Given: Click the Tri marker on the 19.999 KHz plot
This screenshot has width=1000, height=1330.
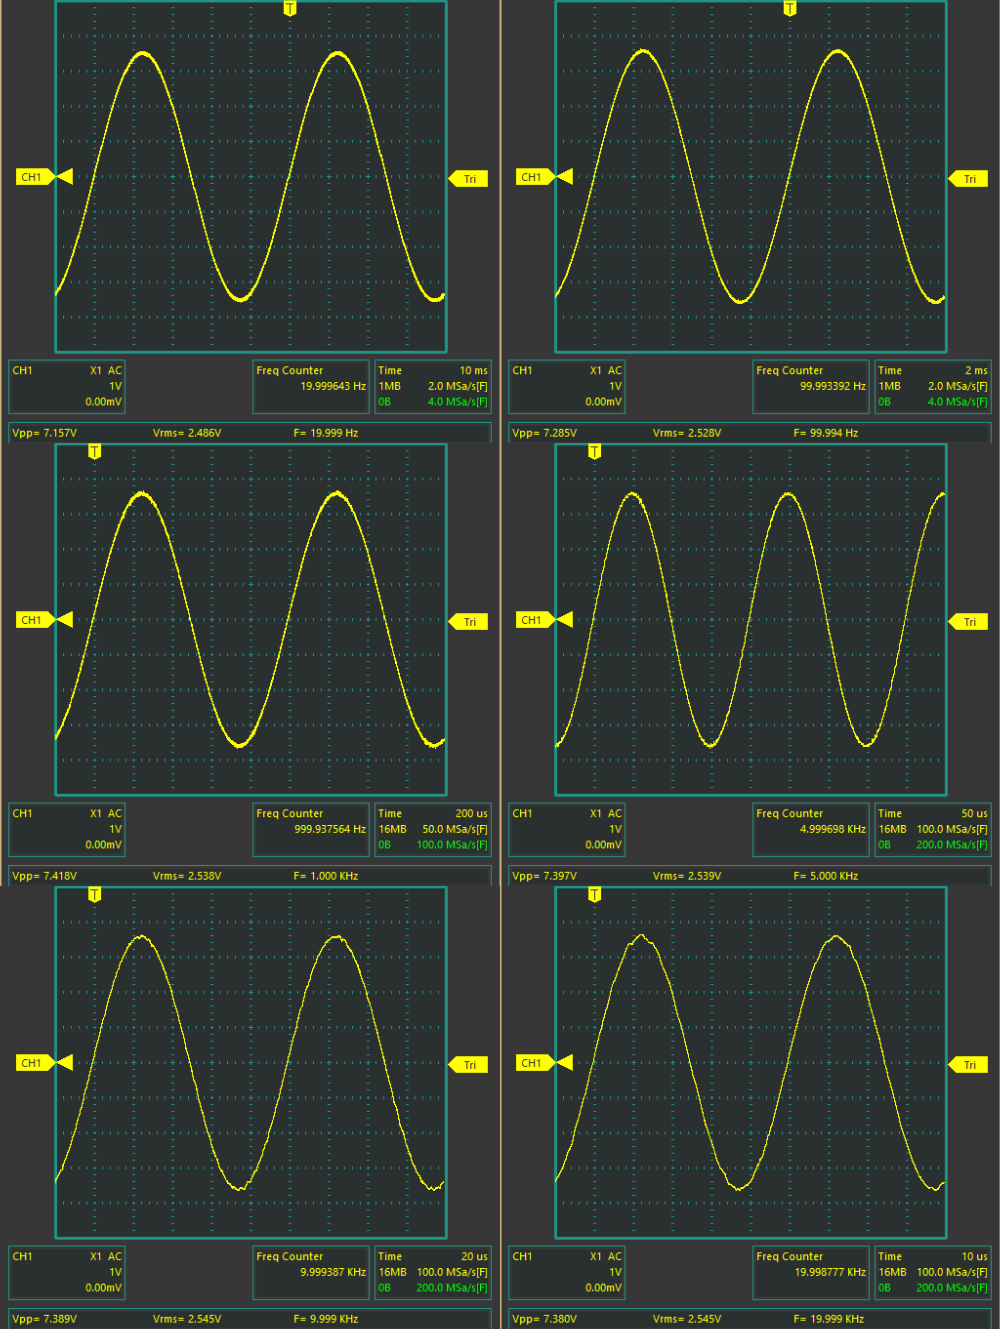Looking at the screenshot, I should [969, 1065].
